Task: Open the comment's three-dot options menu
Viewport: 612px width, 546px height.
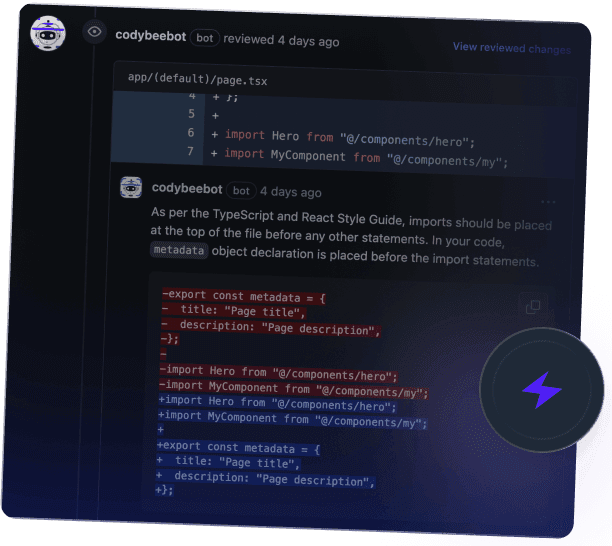Action: tap(547, 201)
